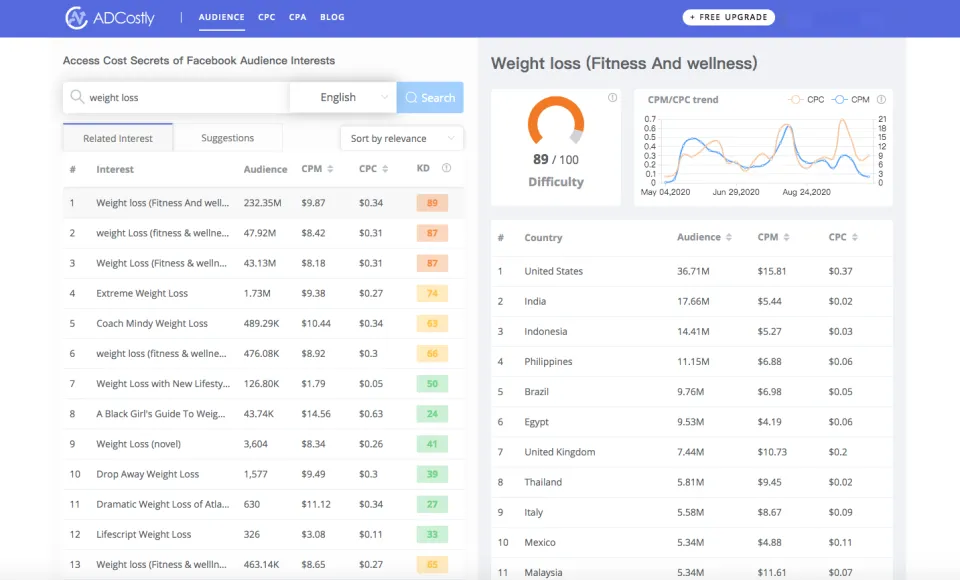Click the Difficulty card info icon
Screen dimensions: 960x580
tap(612, 98)
